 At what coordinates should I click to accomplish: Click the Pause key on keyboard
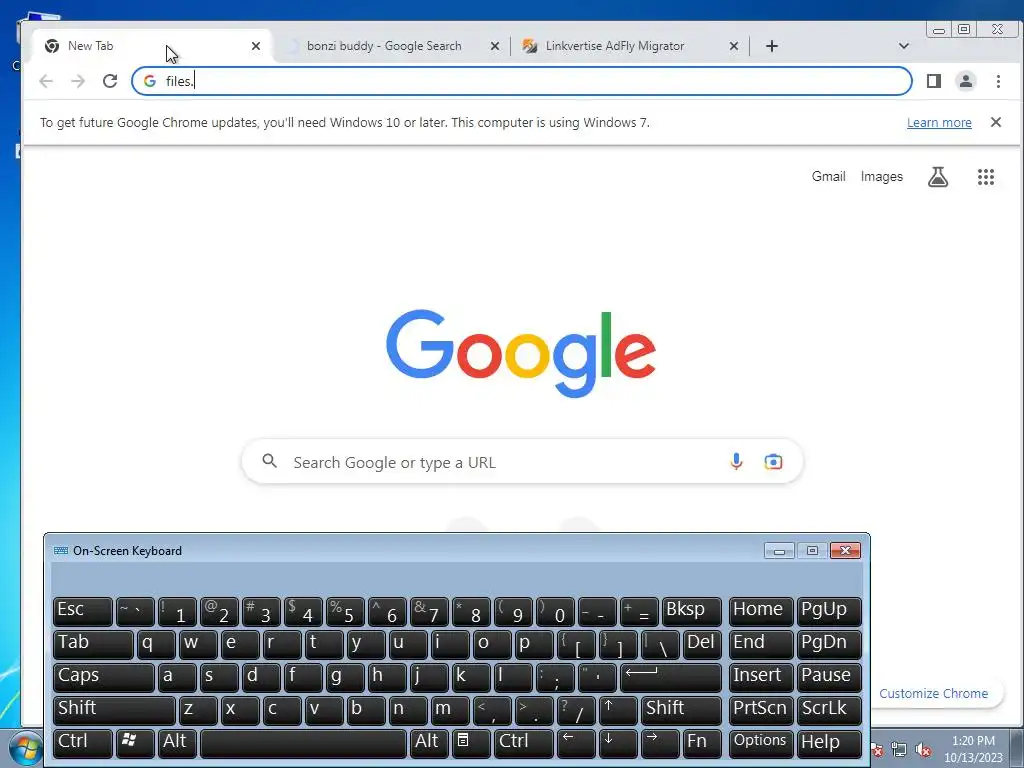[x=829, y=677]
